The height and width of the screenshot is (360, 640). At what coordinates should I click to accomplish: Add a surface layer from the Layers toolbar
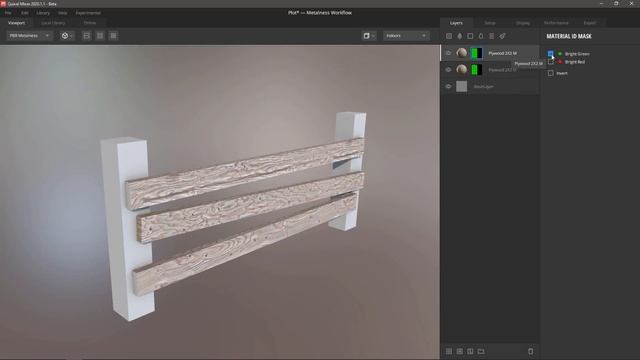[449, 36]
